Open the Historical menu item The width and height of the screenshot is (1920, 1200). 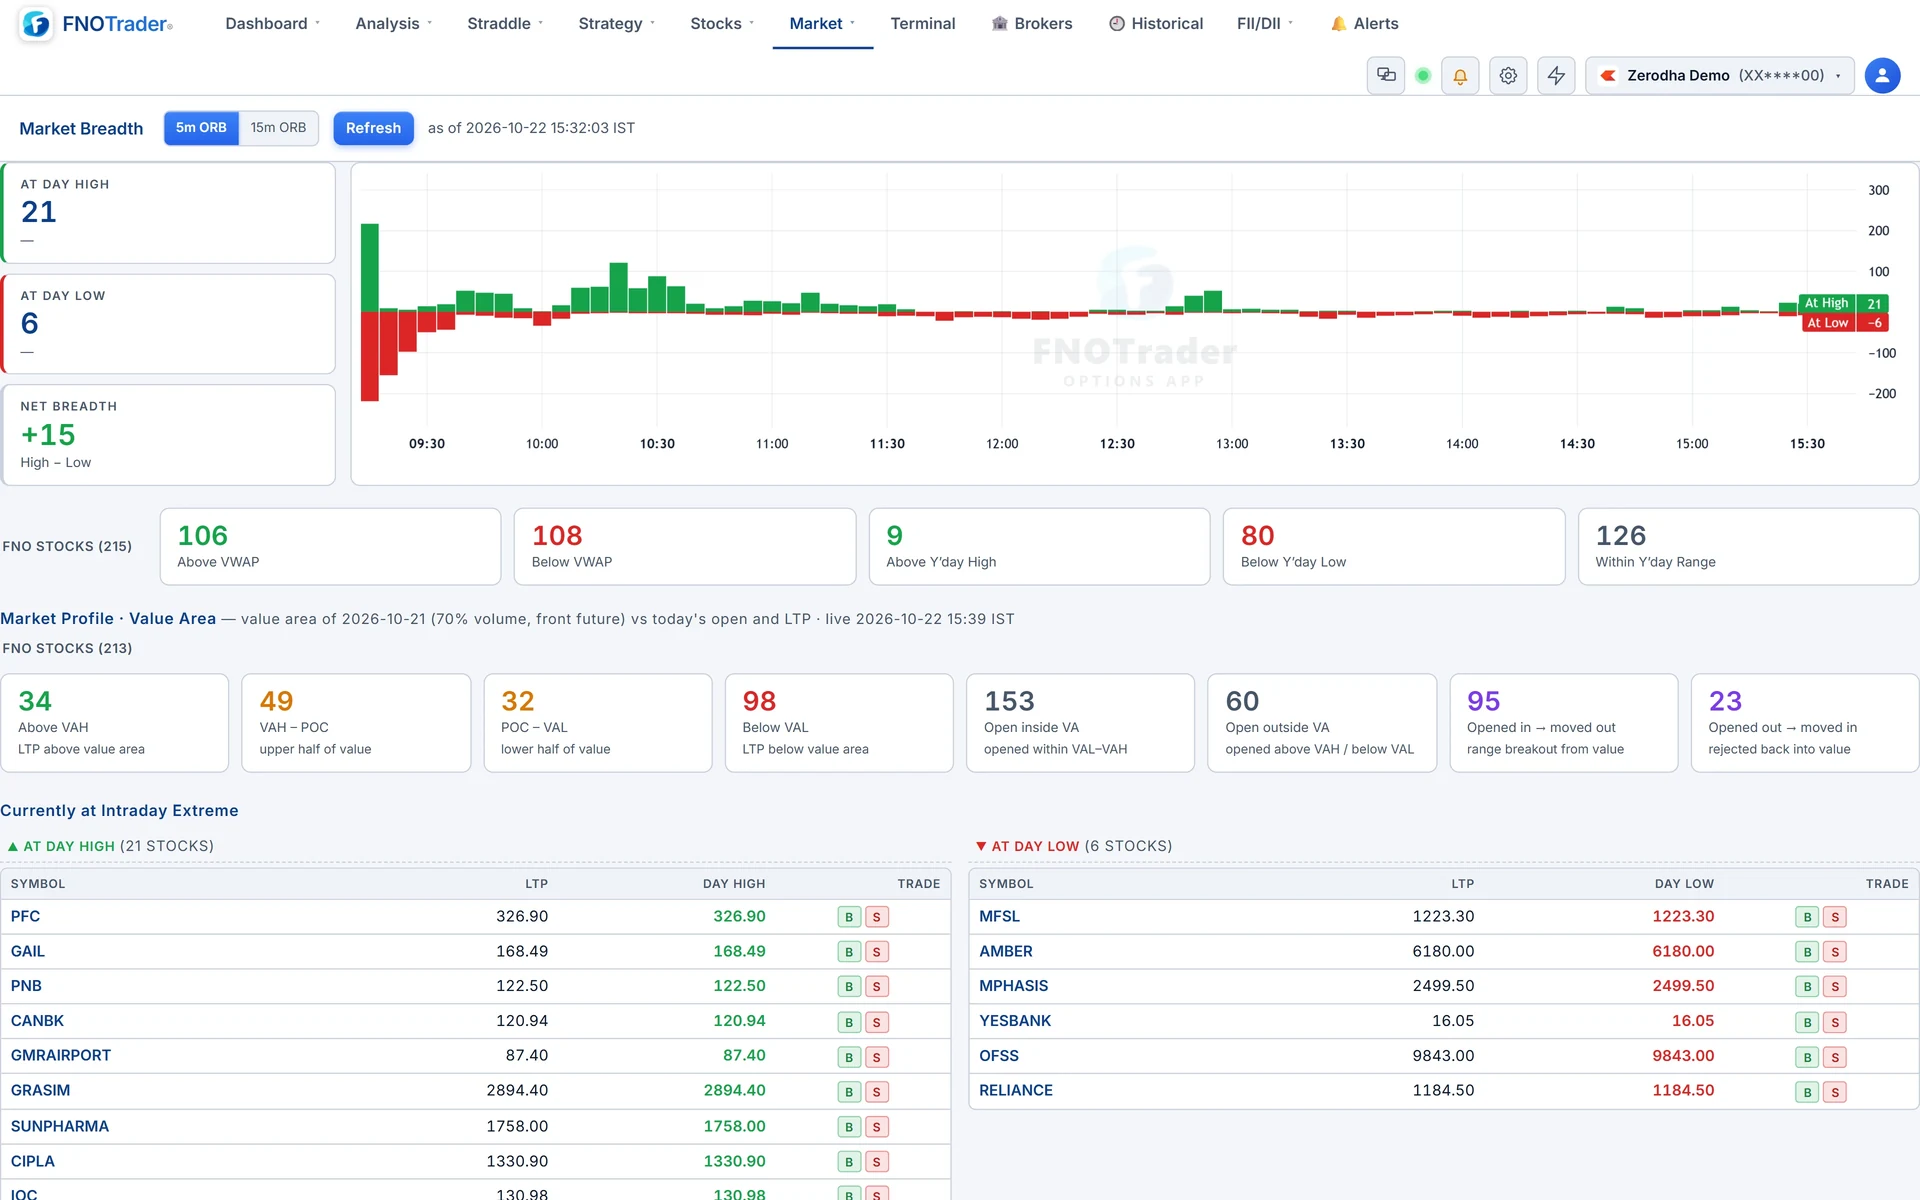pyautogui.click(x=1155, y=24)
